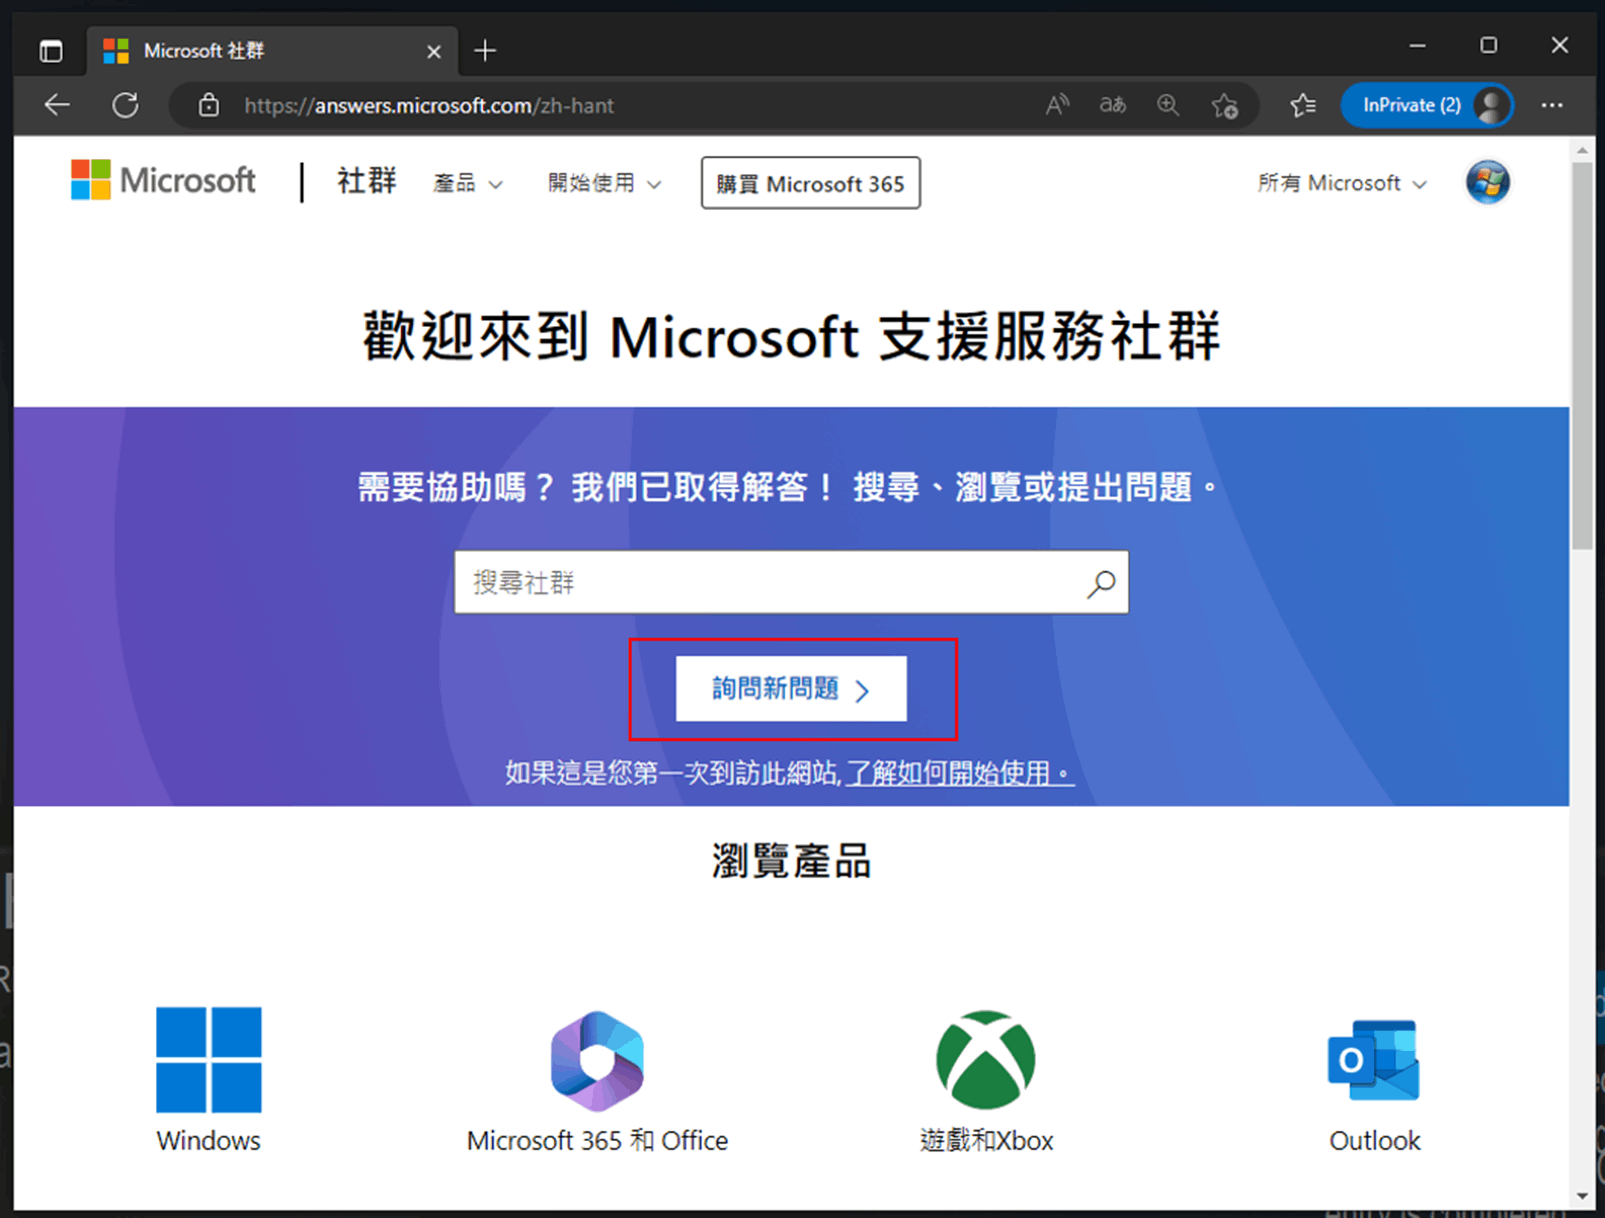This screenshot has height=1218, width=1605.
Task: Expand the 產品 dropdown menu
Action: pos(467,183)
